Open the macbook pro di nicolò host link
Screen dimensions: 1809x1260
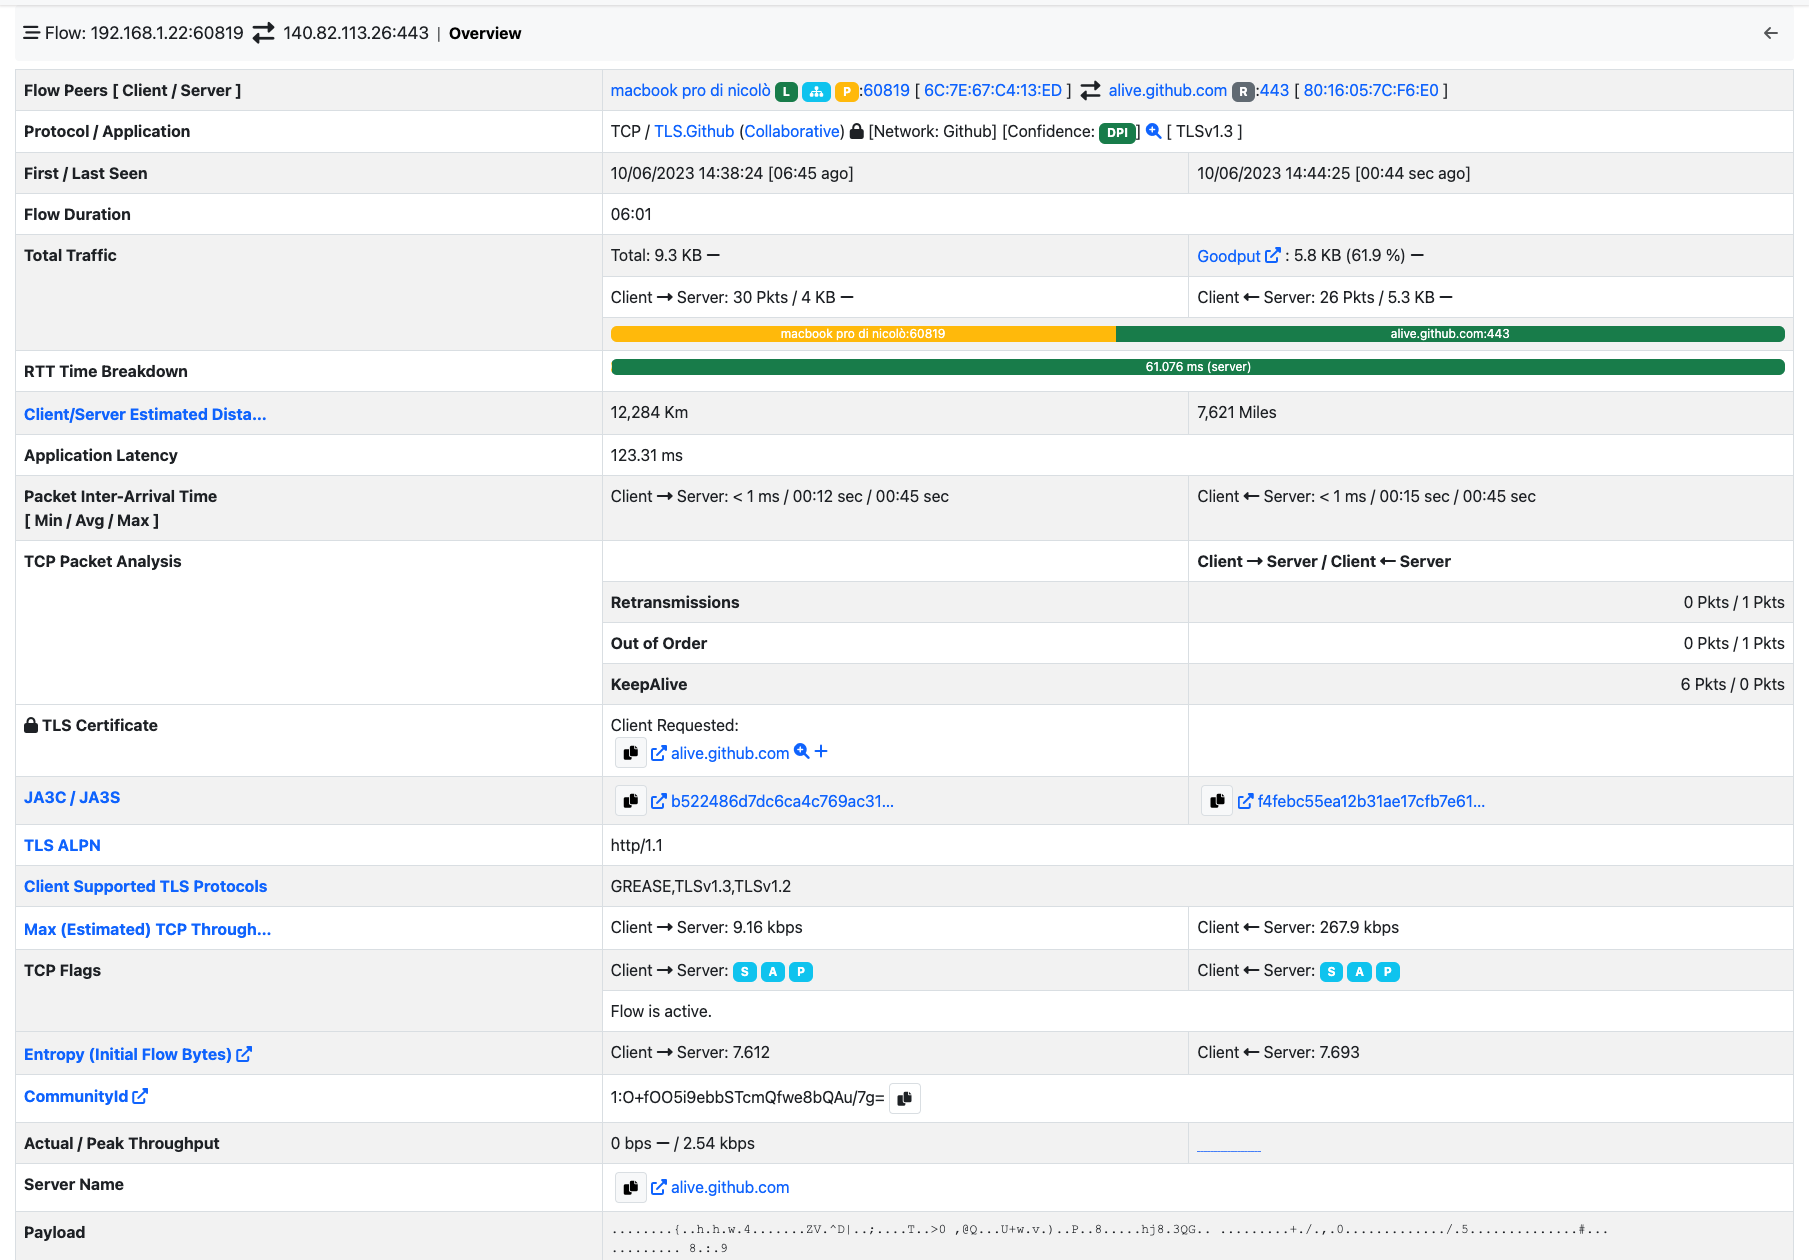pos(691,90)
